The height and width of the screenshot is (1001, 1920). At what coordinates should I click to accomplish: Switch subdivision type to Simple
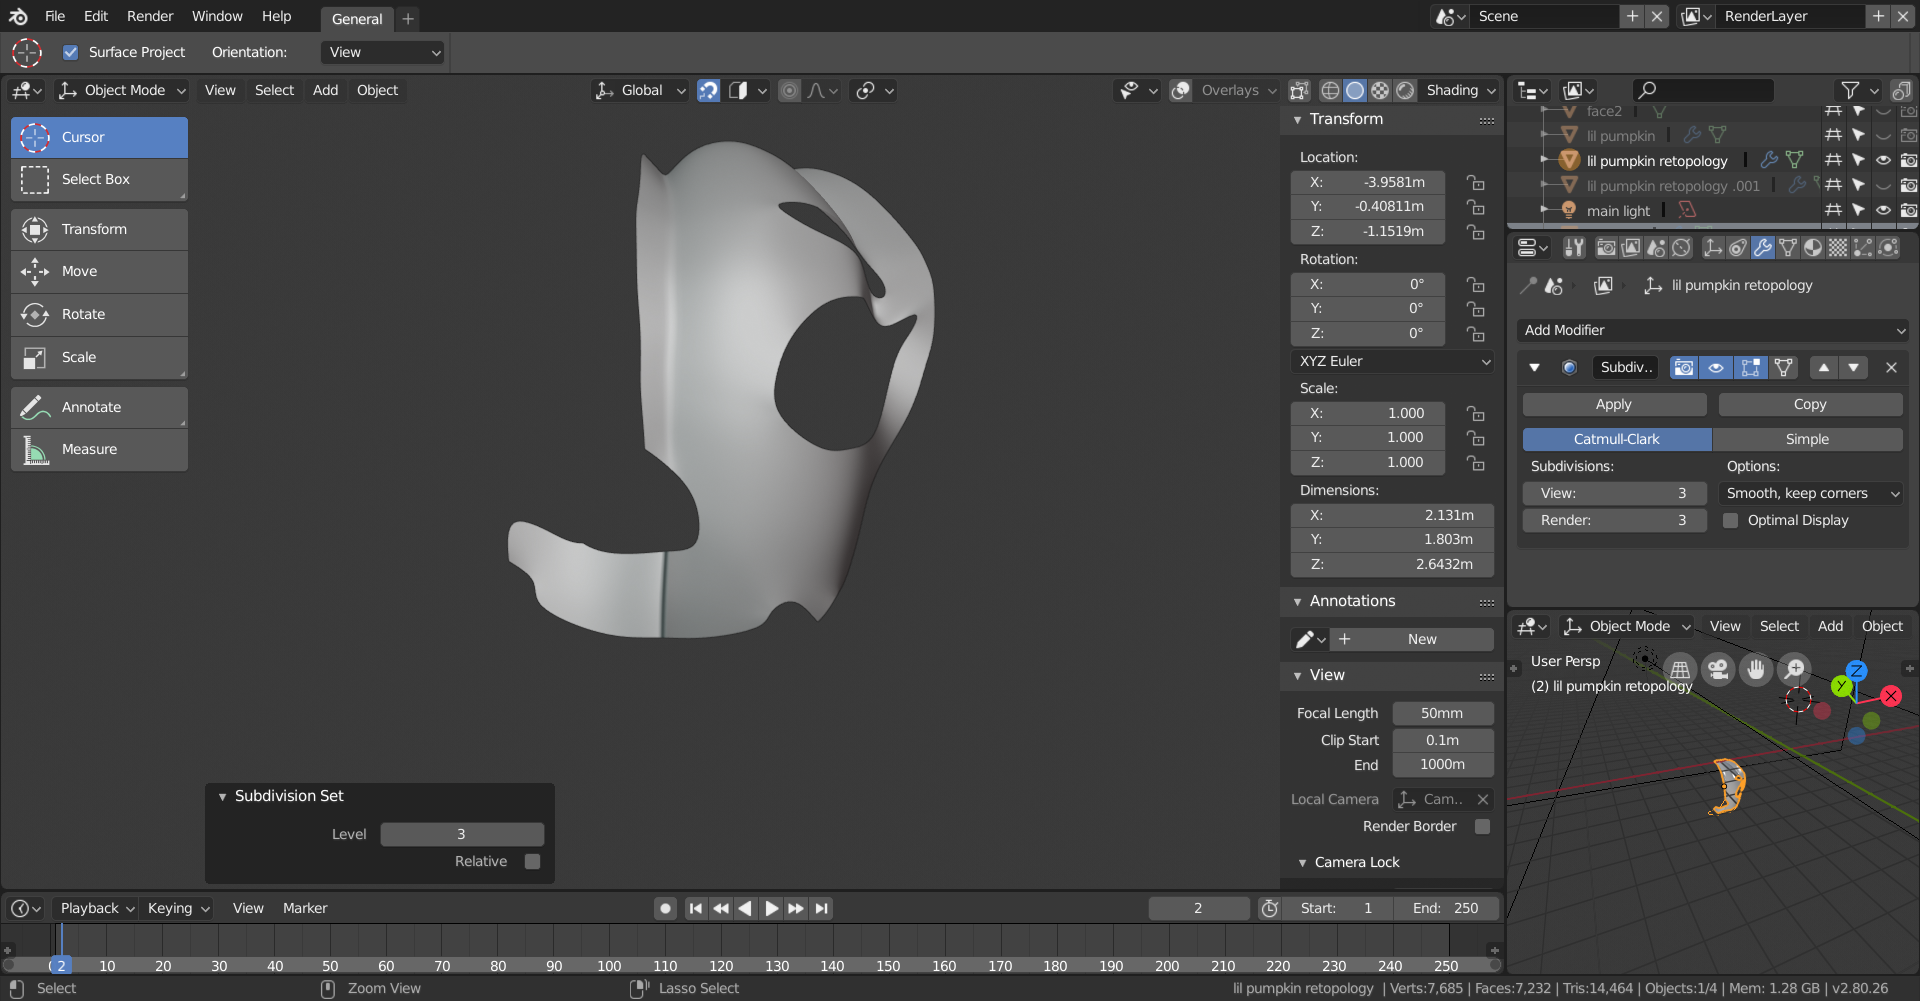point(1807,439)
